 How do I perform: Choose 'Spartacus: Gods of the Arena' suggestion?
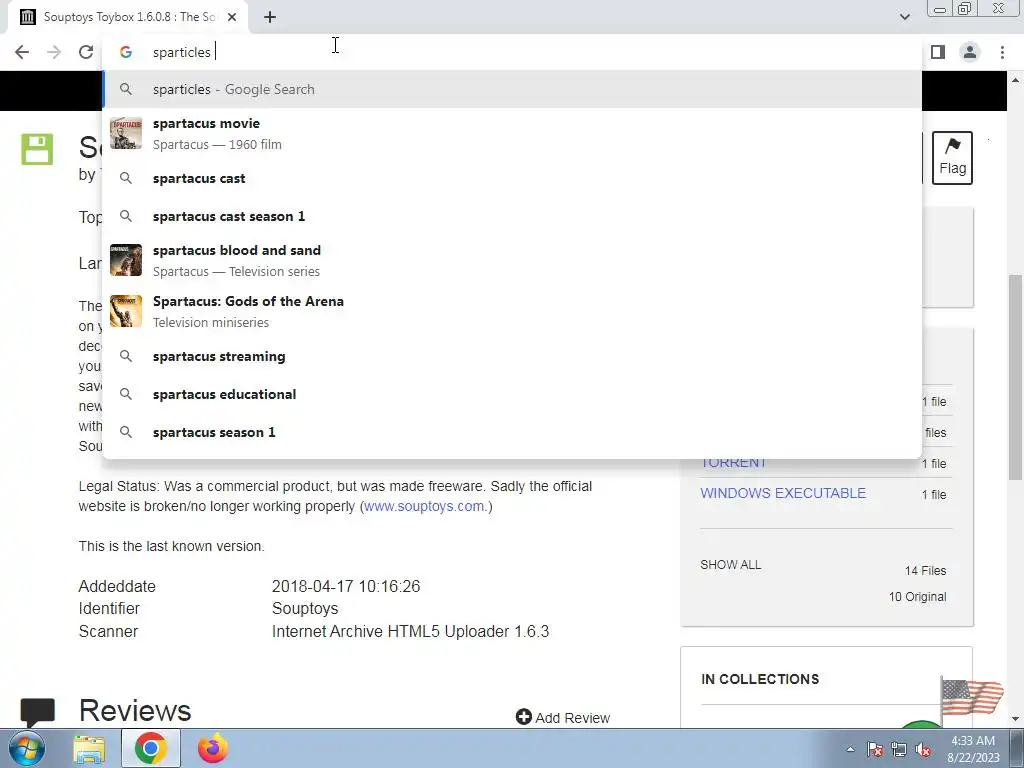point(512,311)
